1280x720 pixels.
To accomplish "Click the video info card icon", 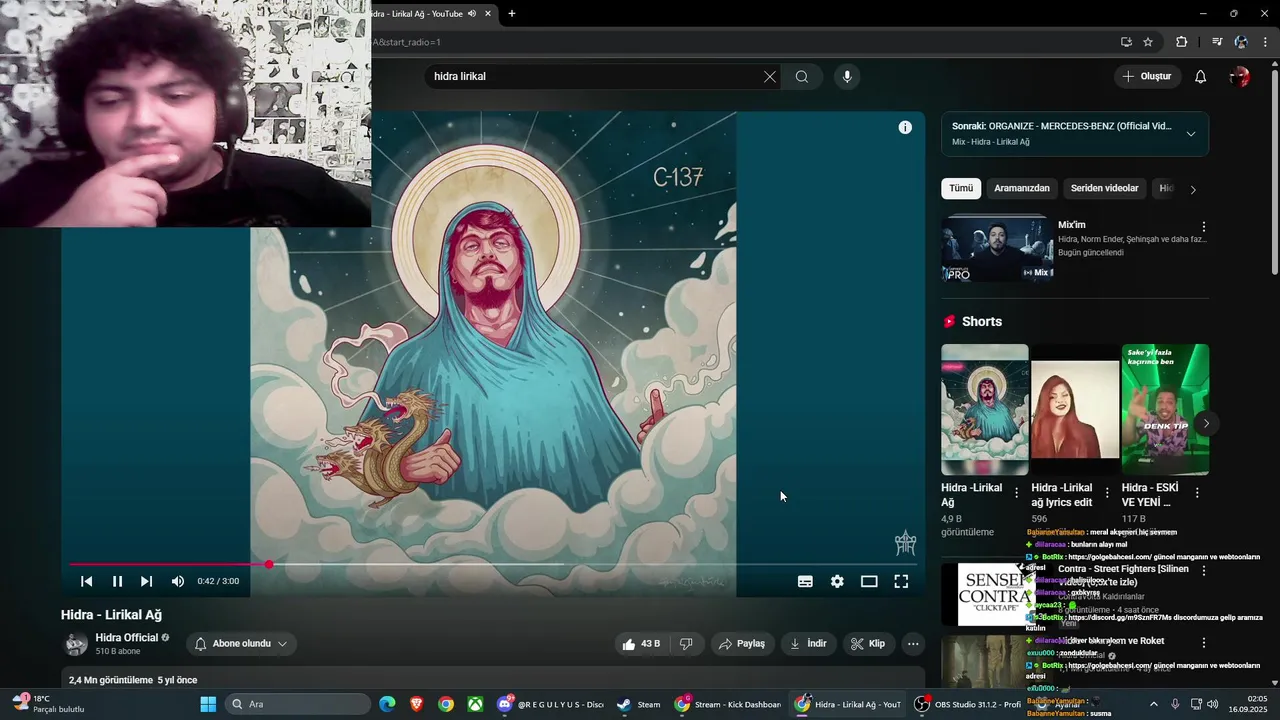I will tap(905, 127).
